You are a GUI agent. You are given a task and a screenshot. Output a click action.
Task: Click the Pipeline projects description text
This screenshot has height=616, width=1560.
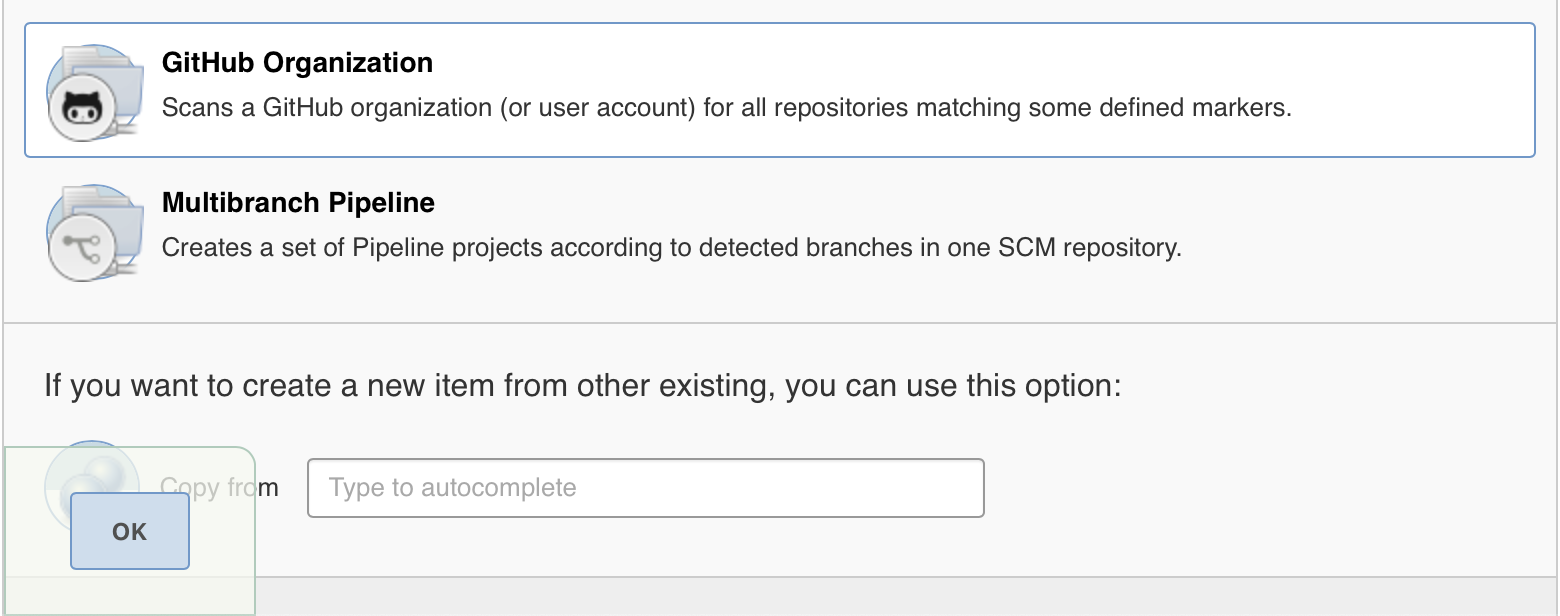[672, 247]
